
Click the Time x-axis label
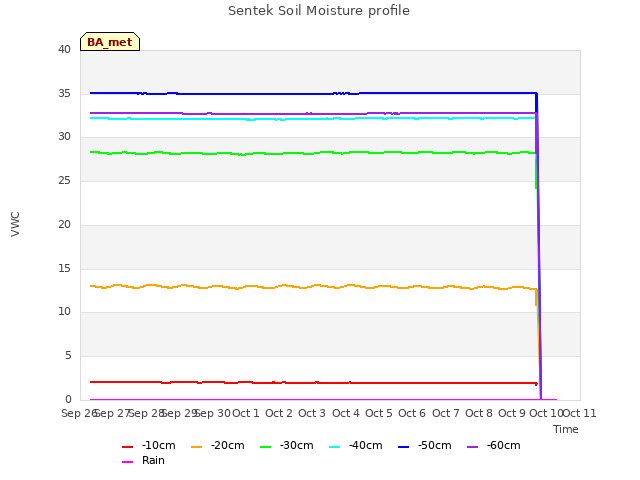[x=566, y=429]
